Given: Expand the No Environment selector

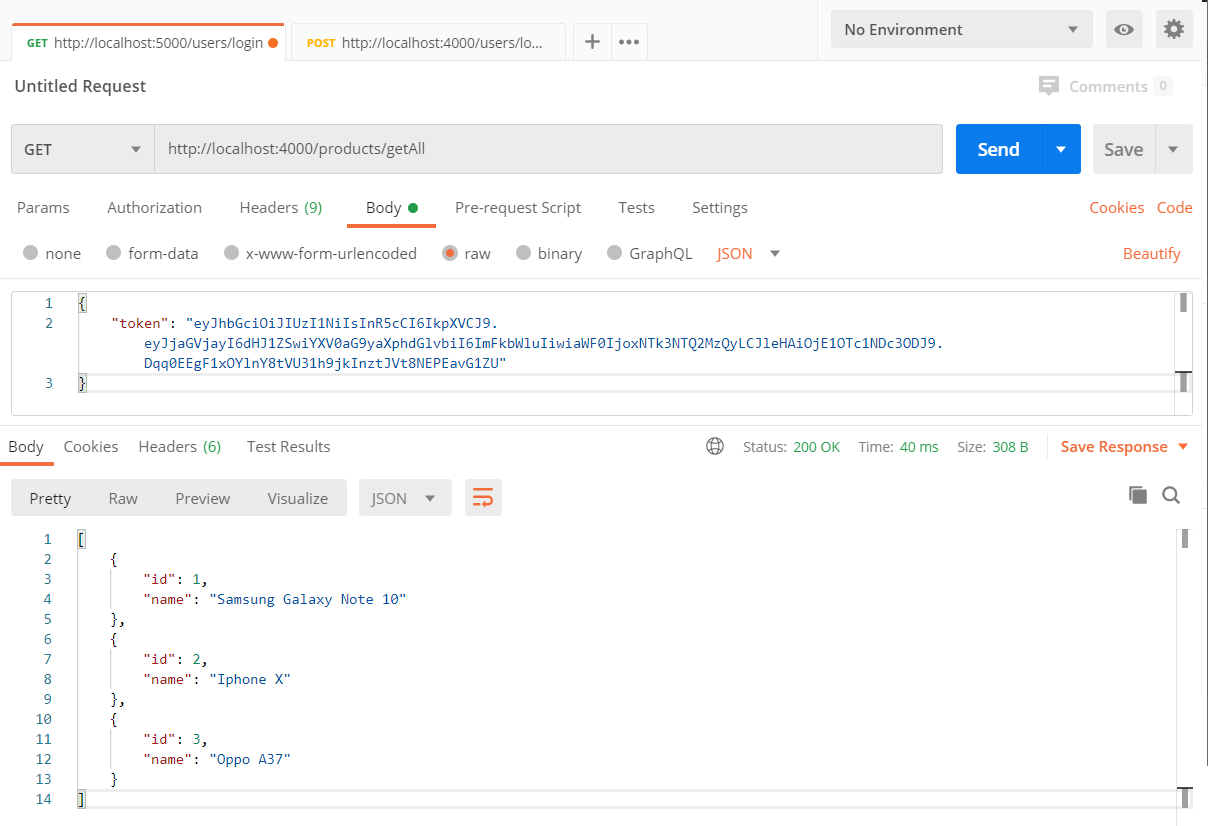Looking at the screenshot, I should click(x=960, y=30).
